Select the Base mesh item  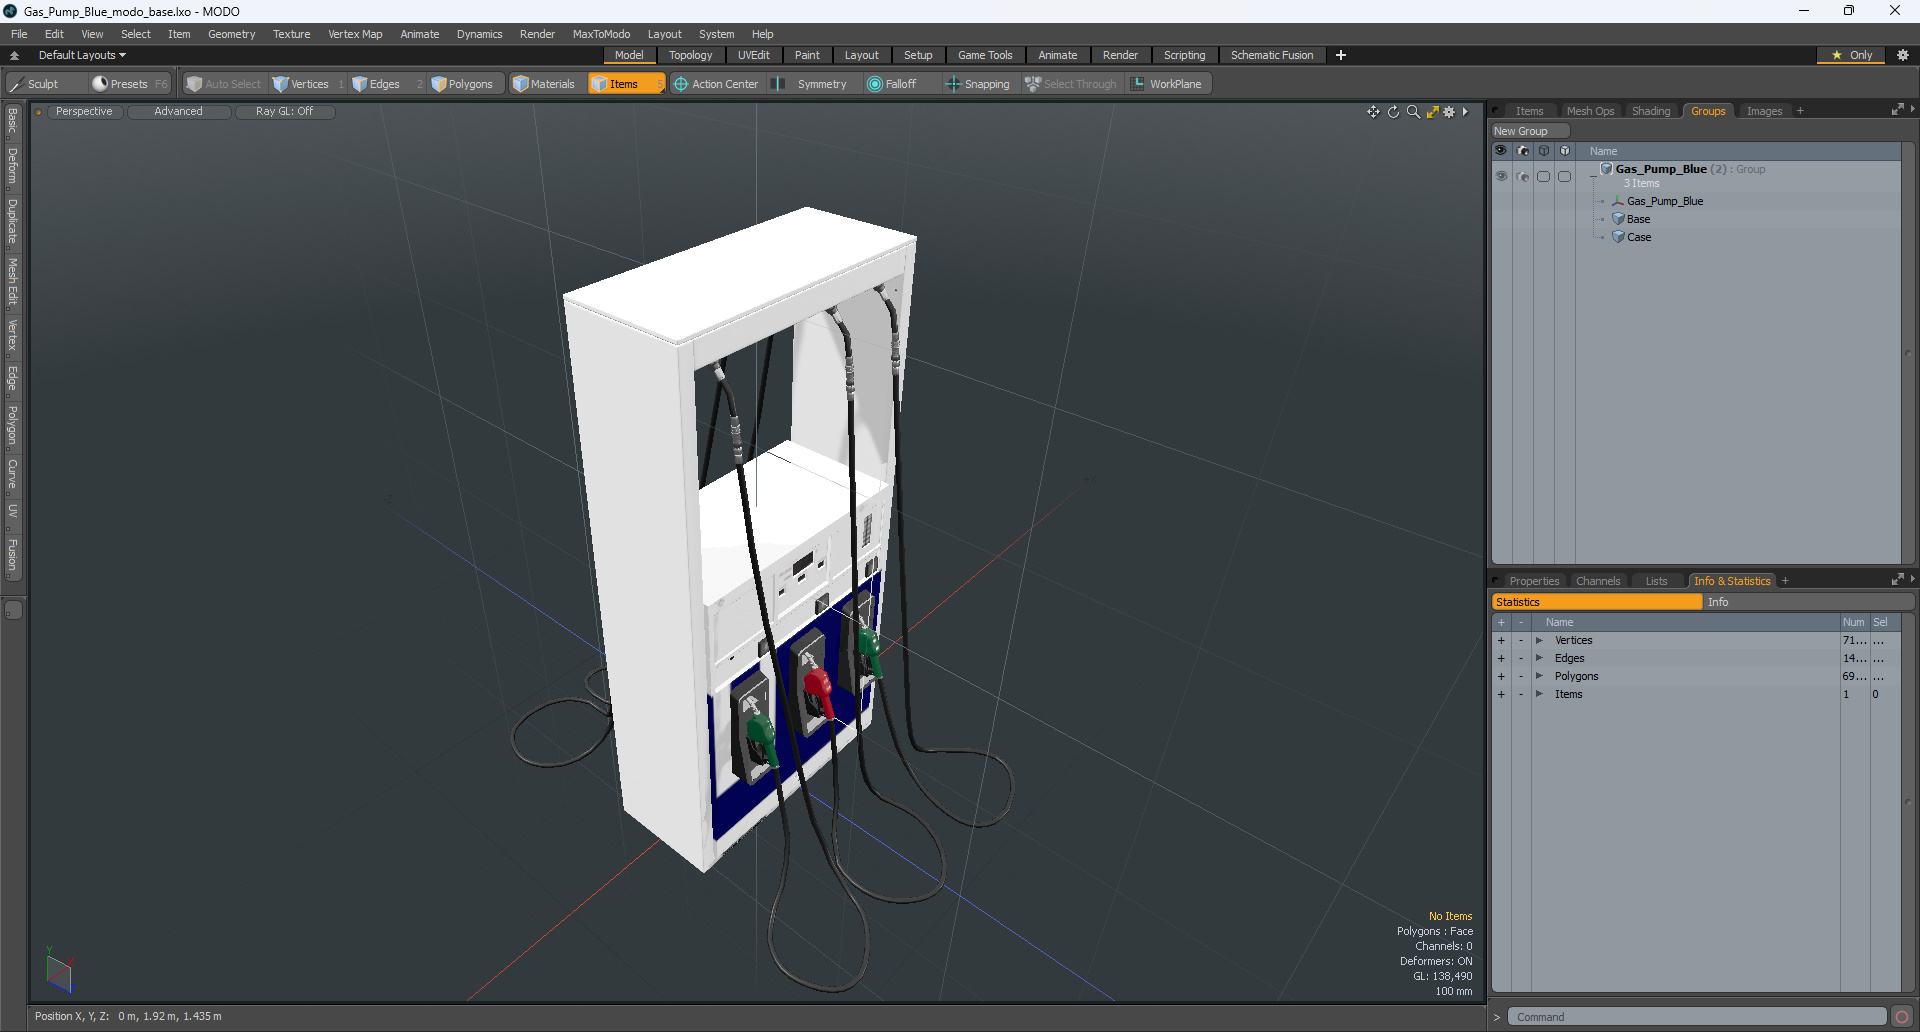[x=1638, y=219]
